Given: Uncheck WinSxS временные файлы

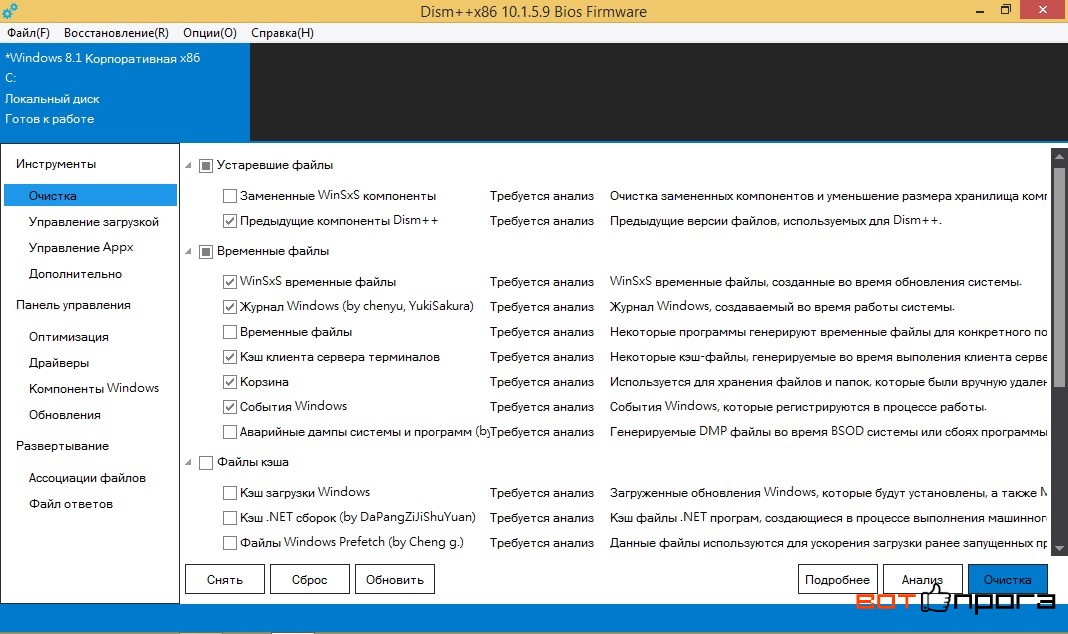Looking at the screenshot, I should [x=230, y=282].
